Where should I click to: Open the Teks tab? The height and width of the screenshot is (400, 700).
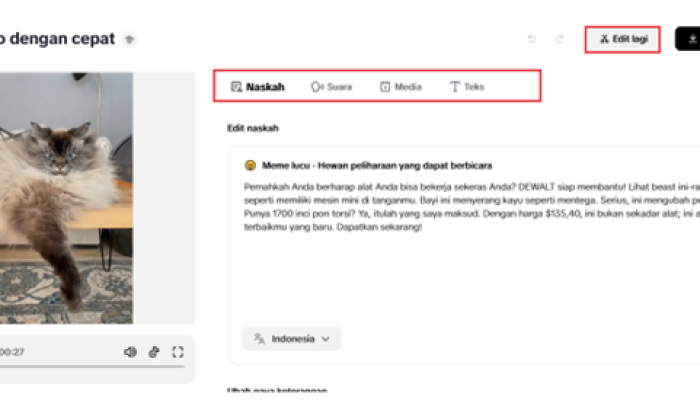pos(467,87)
